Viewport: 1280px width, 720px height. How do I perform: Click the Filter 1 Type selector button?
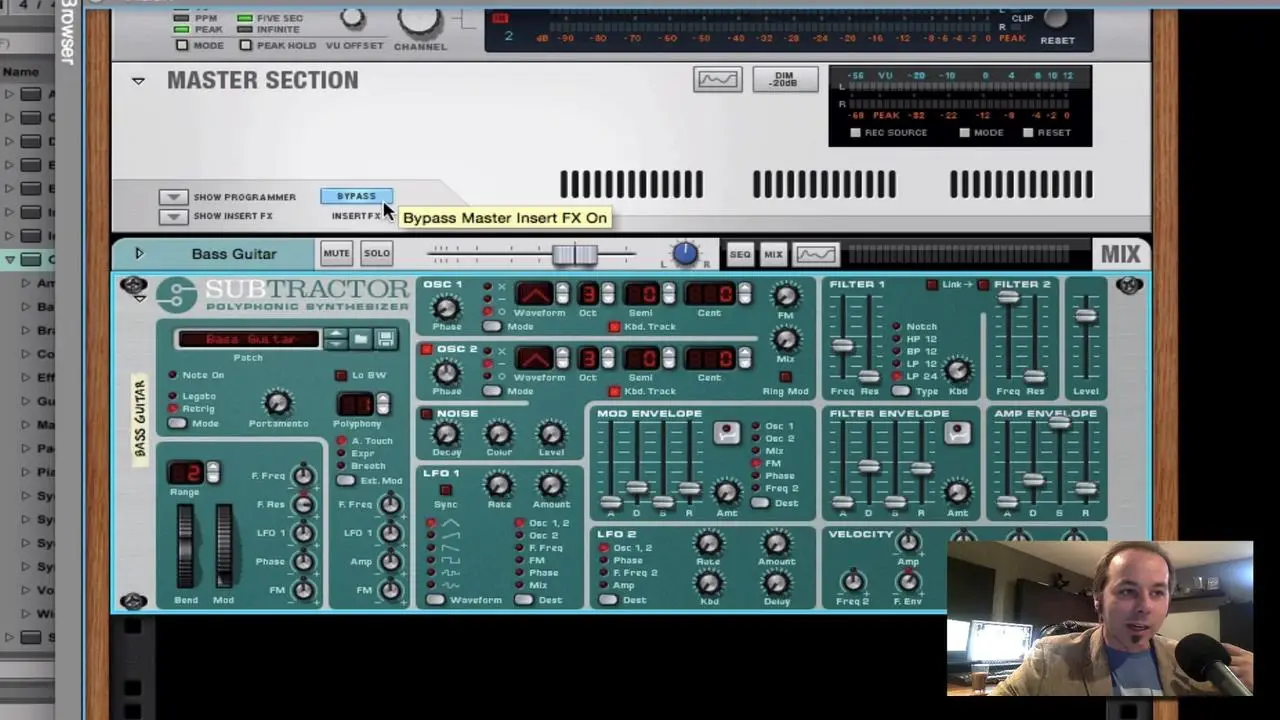tap(901, 391)
